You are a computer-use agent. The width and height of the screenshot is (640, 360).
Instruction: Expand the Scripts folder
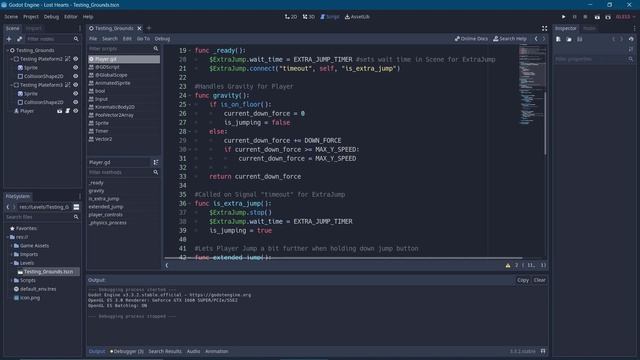click(11, 280)
